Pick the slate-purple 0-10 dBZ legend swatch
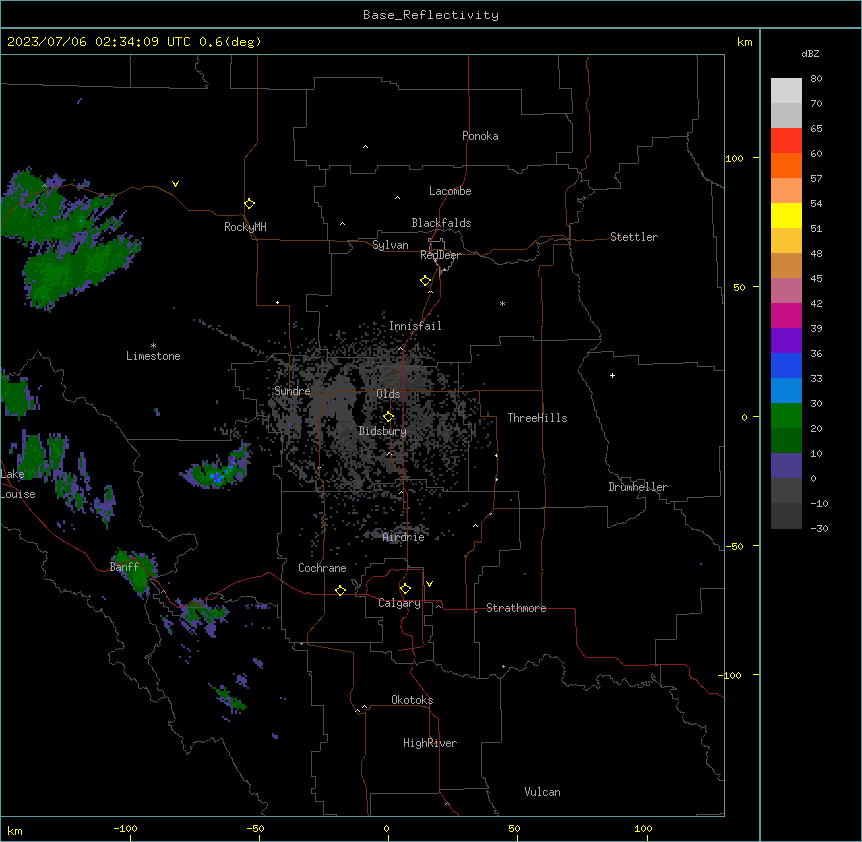Viewport: 862px width, 842px height. point(786,466)
